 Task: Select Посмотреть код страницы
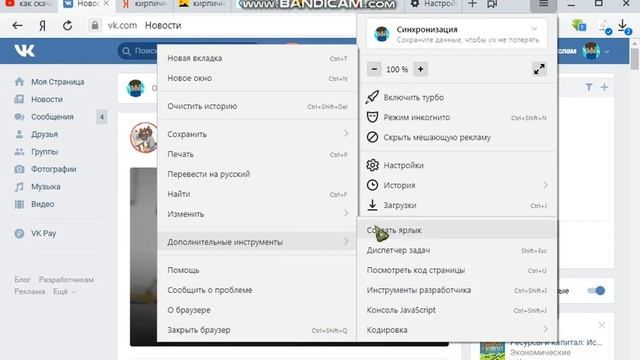pos(457,270)
